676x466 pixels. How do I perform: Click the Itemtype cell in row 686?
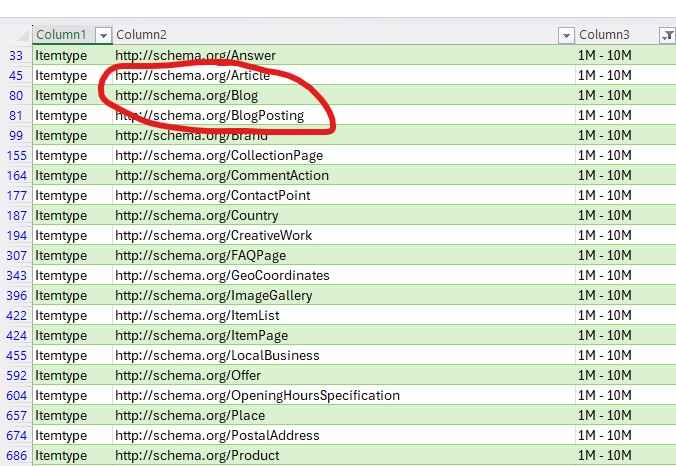tap(72, 455)
